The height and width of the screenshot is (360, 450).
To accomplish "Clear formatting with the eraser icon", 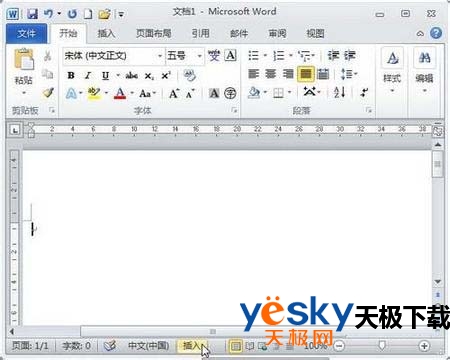I will point(190,76).
